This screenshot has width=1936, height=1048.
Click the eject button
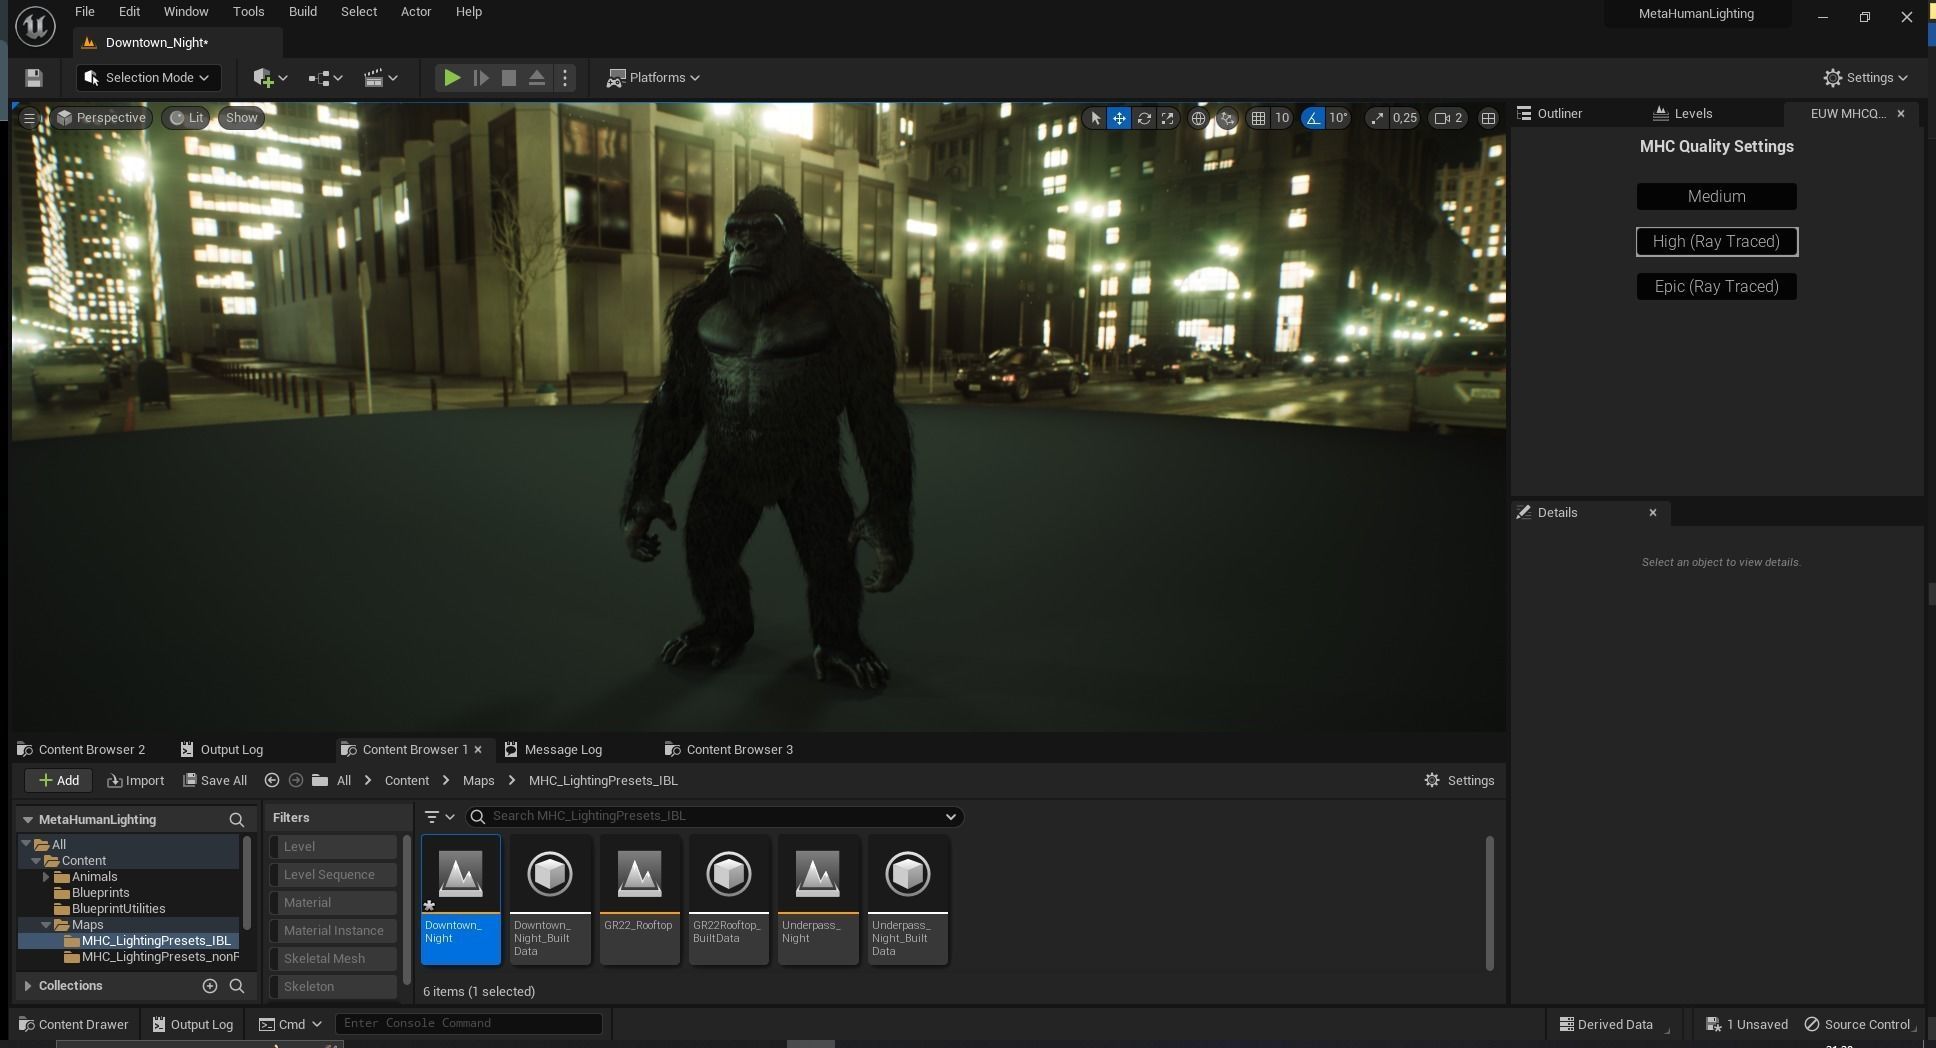click(x=537, y=78)
